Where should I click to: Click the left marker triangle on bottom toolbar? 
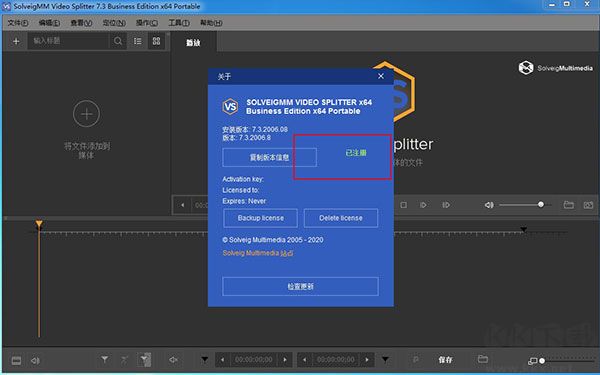(205, 359)
